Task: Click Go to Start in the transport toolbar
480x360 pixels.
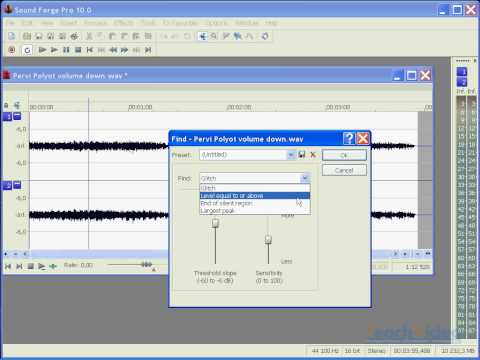Action: (x=89, y=50)
